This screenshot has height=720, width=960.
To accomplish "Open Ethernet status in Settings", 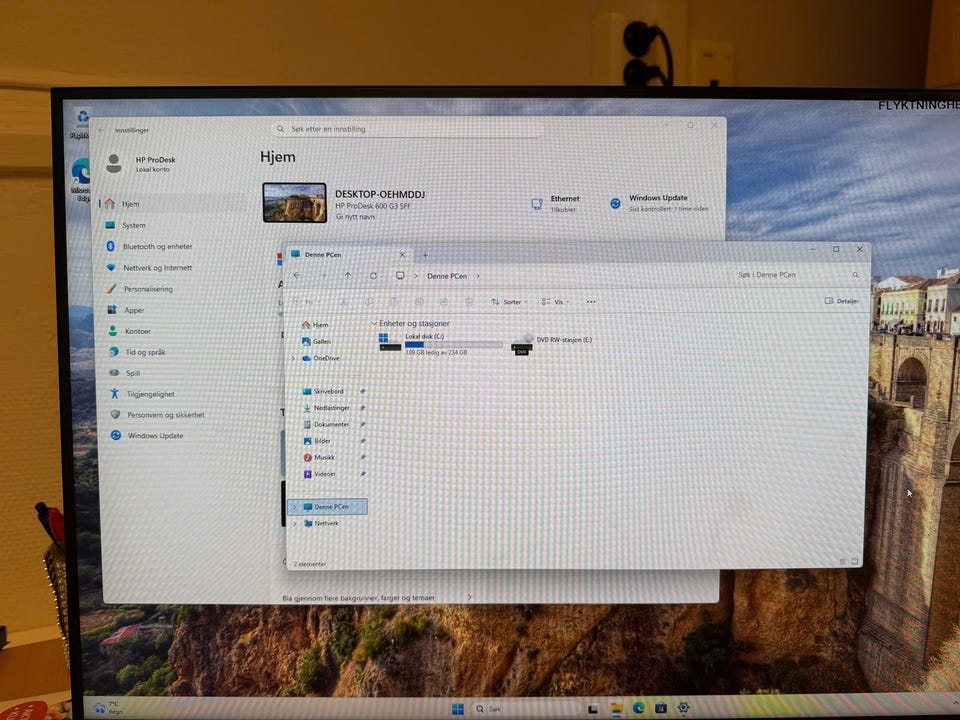I will click(555, 204).
